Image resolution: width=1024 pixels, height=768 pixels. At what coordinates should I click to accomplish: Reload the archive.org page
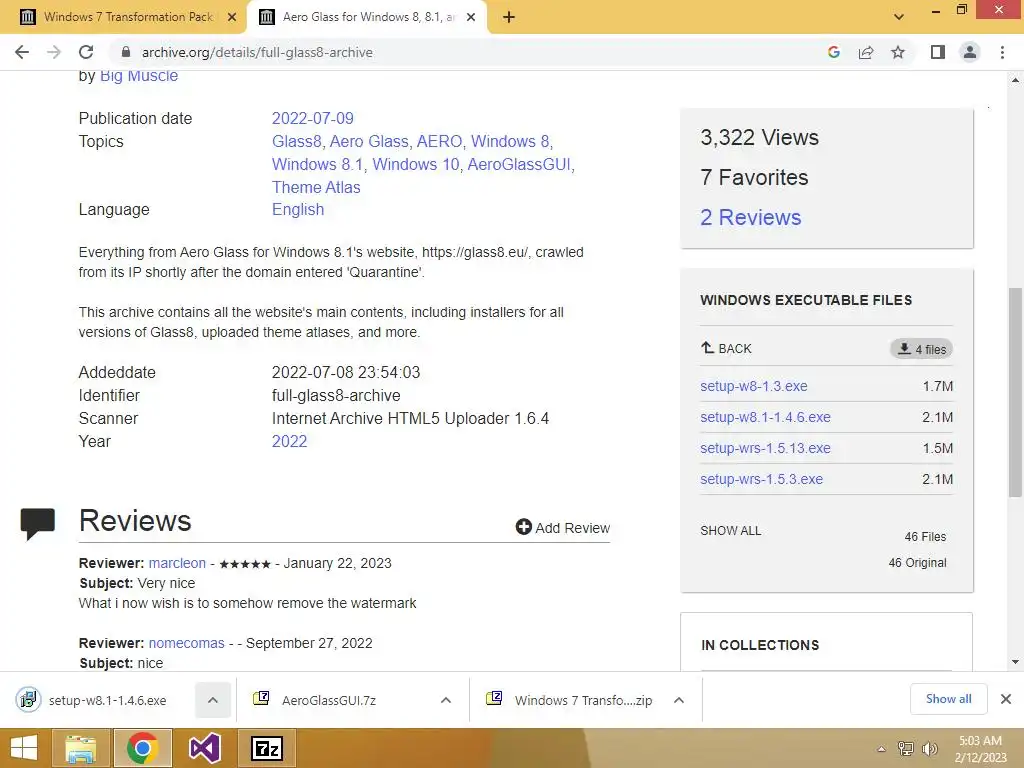(86, 52)
